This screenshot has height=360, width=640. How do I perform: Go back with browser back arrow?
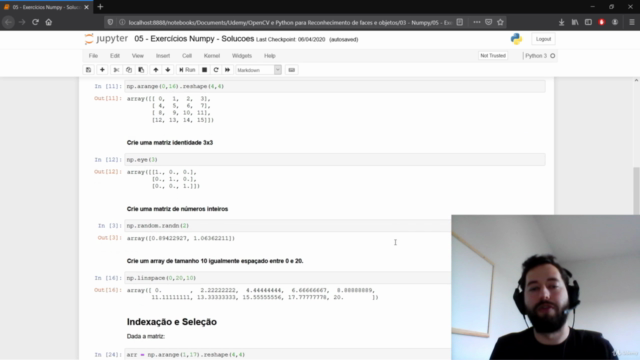pos(8,22)
